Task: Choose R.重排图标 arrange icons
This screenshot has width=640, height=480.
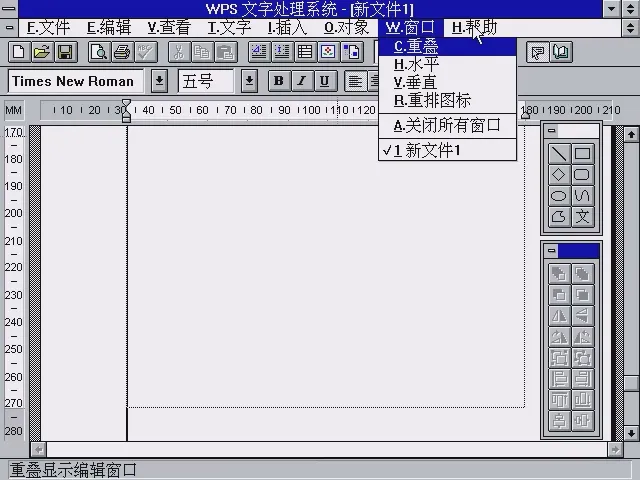Action: click(447, 100)
